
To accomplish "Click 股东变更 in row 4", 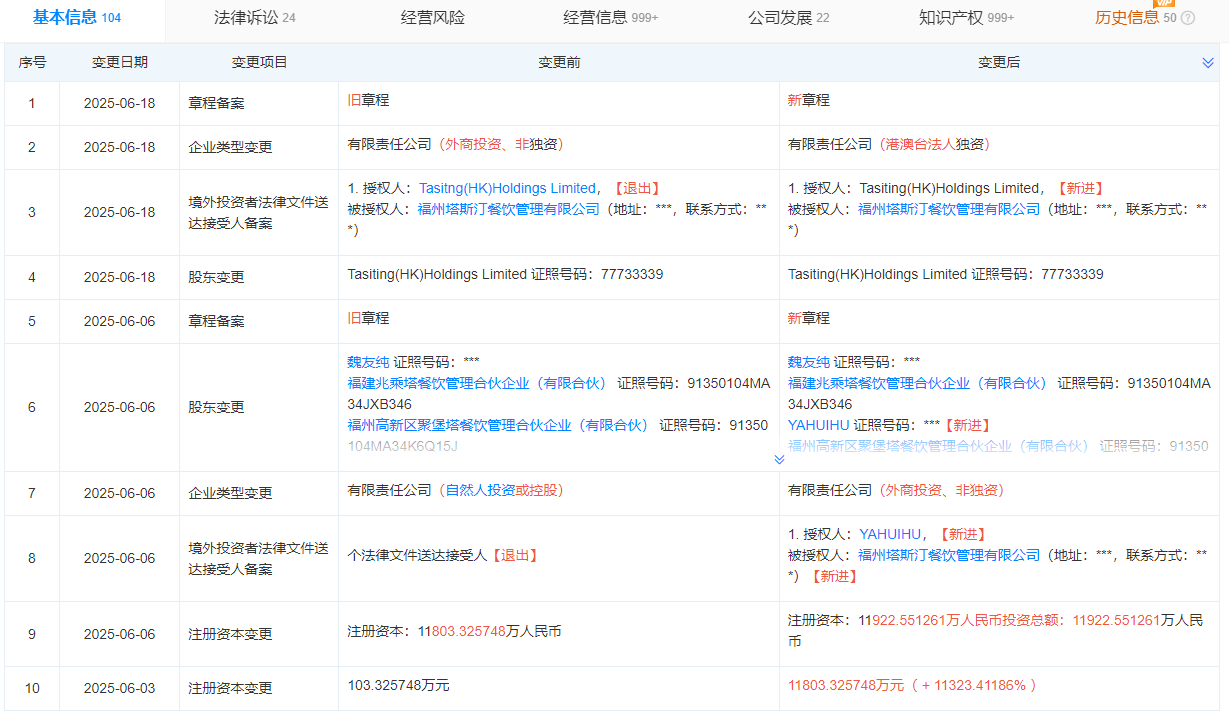I will [217, 277].
